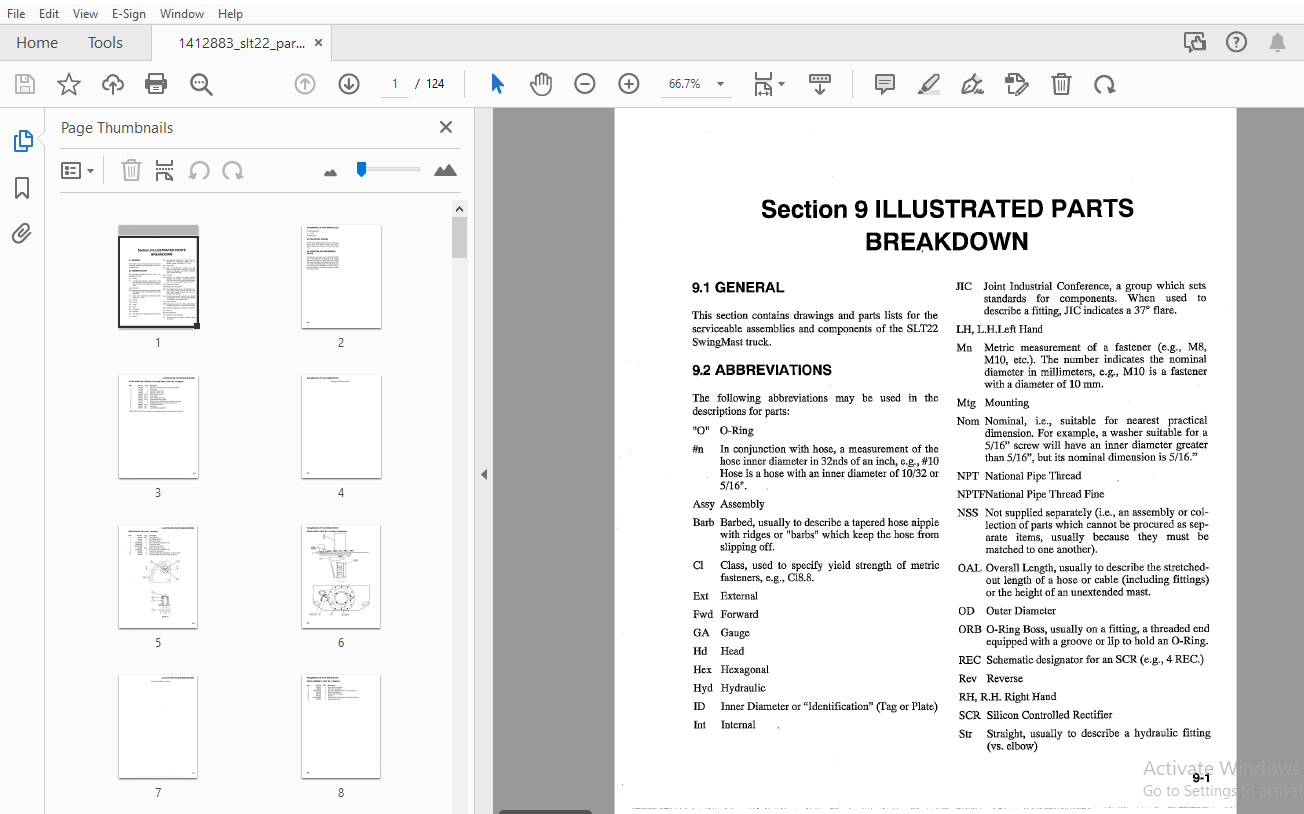Click the "9.1 GENERAL" heading text
Screen dimensions: 1304x814
(x=738, y=288)
